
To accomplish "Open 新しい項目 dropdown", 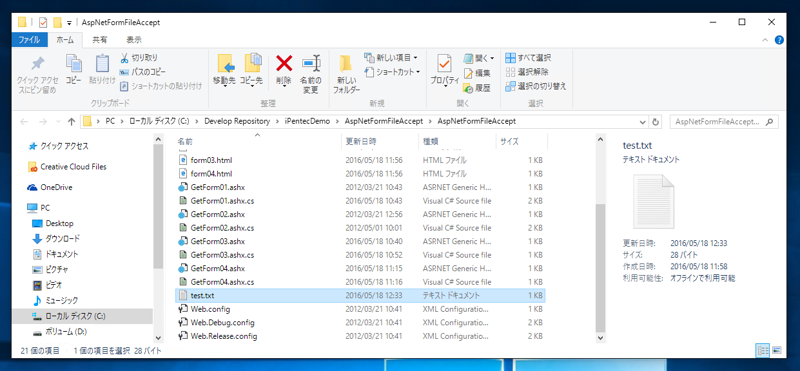I will 392,57.
